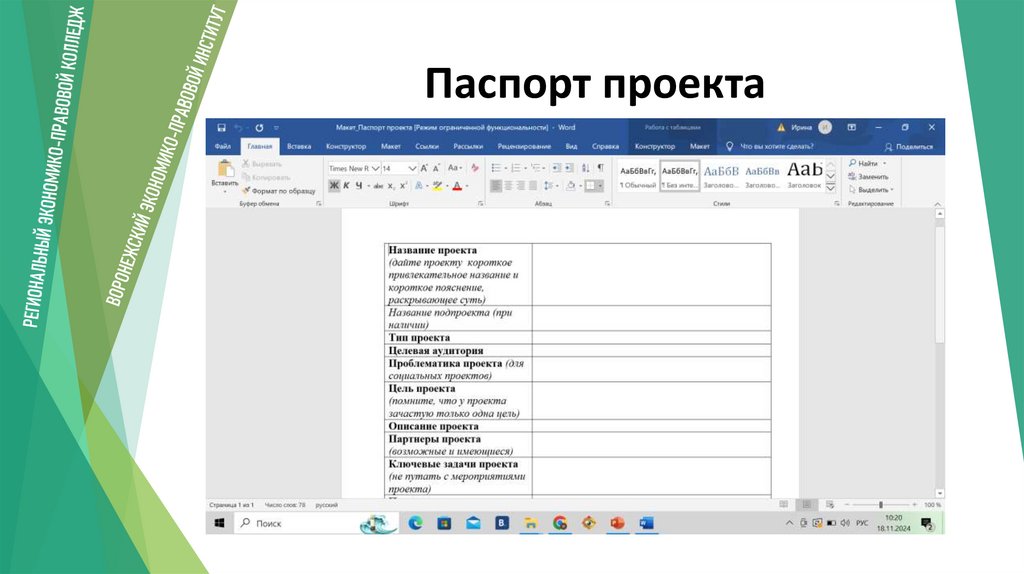Click the font color letter A icon
Screen dimensions: 1024x574
click(x=456, y=186)
